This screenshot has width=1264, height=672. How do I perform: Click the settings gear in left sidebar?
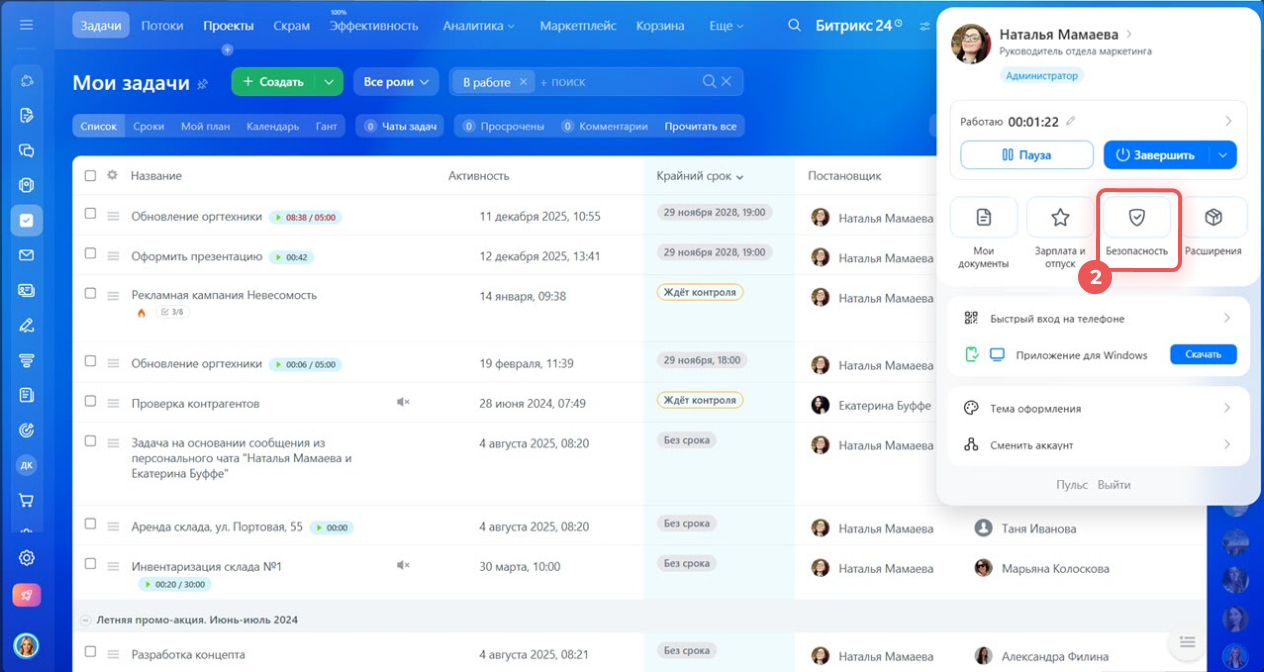coord(27,558)
